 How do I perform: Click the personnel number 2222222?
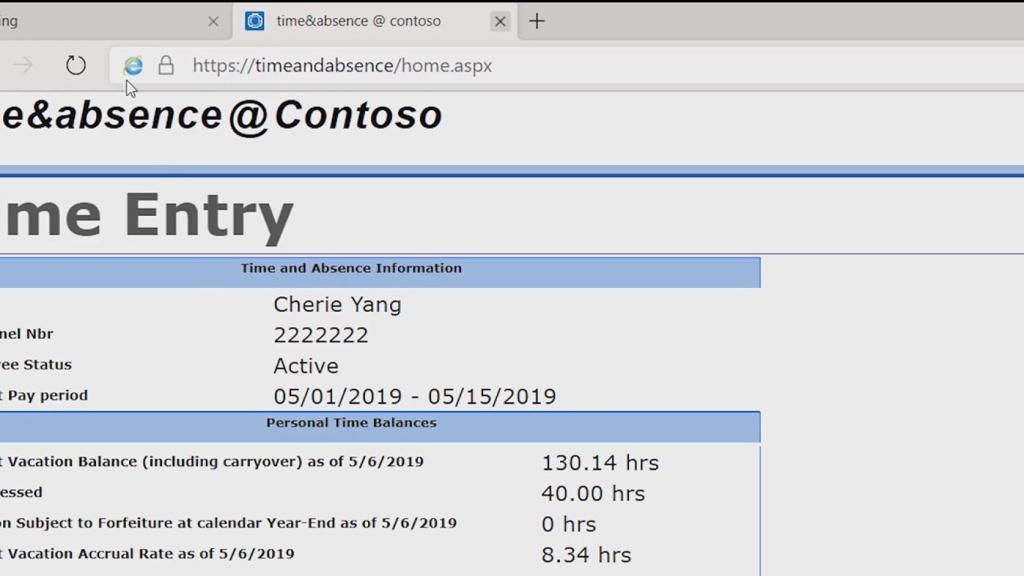321,335
